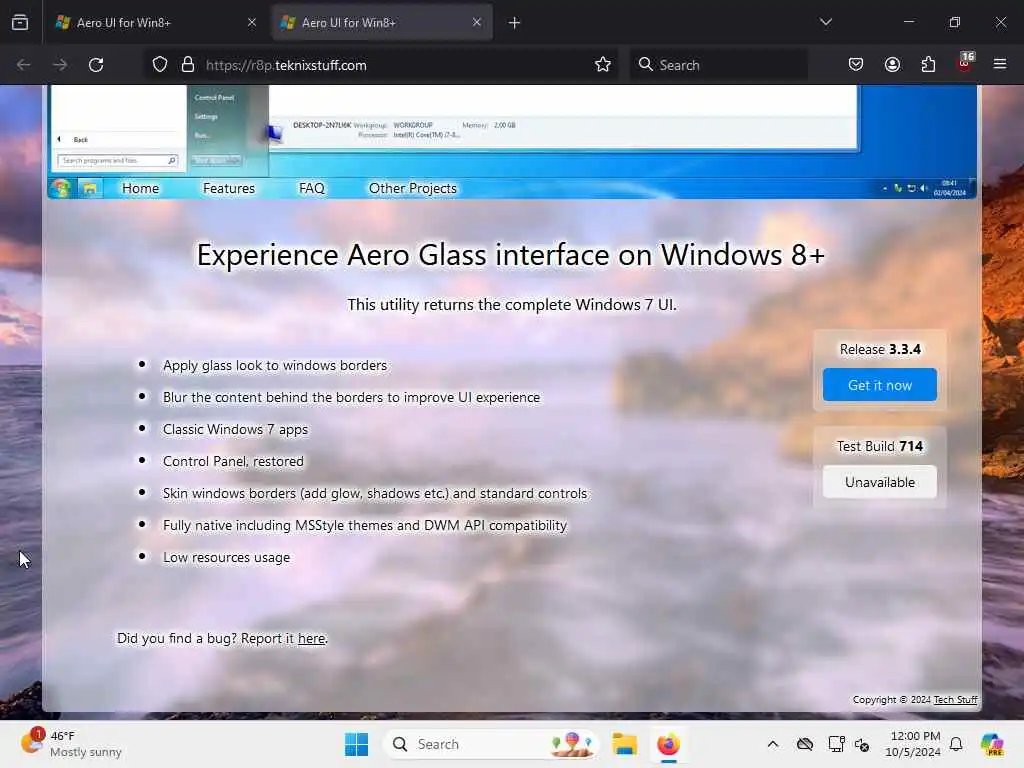Open the Features menu item

tap(229, 188)
